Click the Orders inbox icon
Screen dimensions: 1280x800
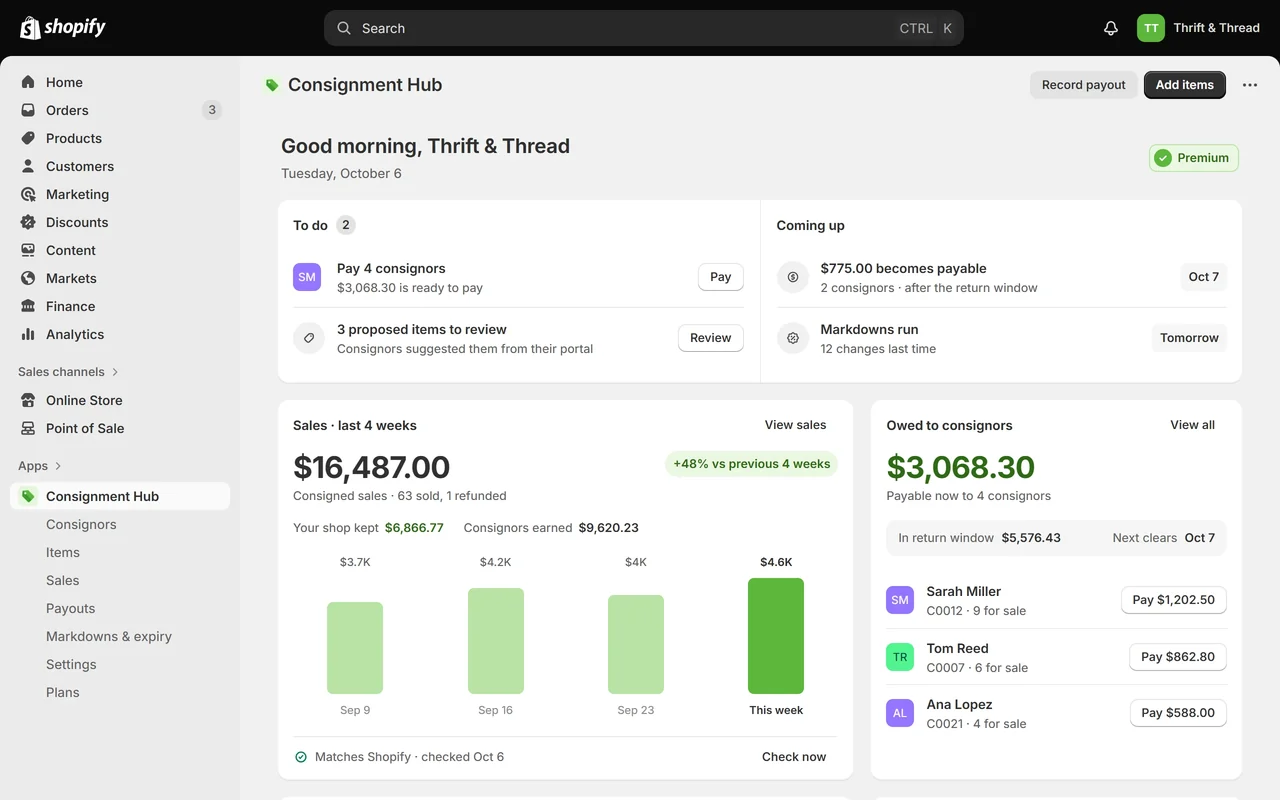pyautogui.click(x=28, y=110)
